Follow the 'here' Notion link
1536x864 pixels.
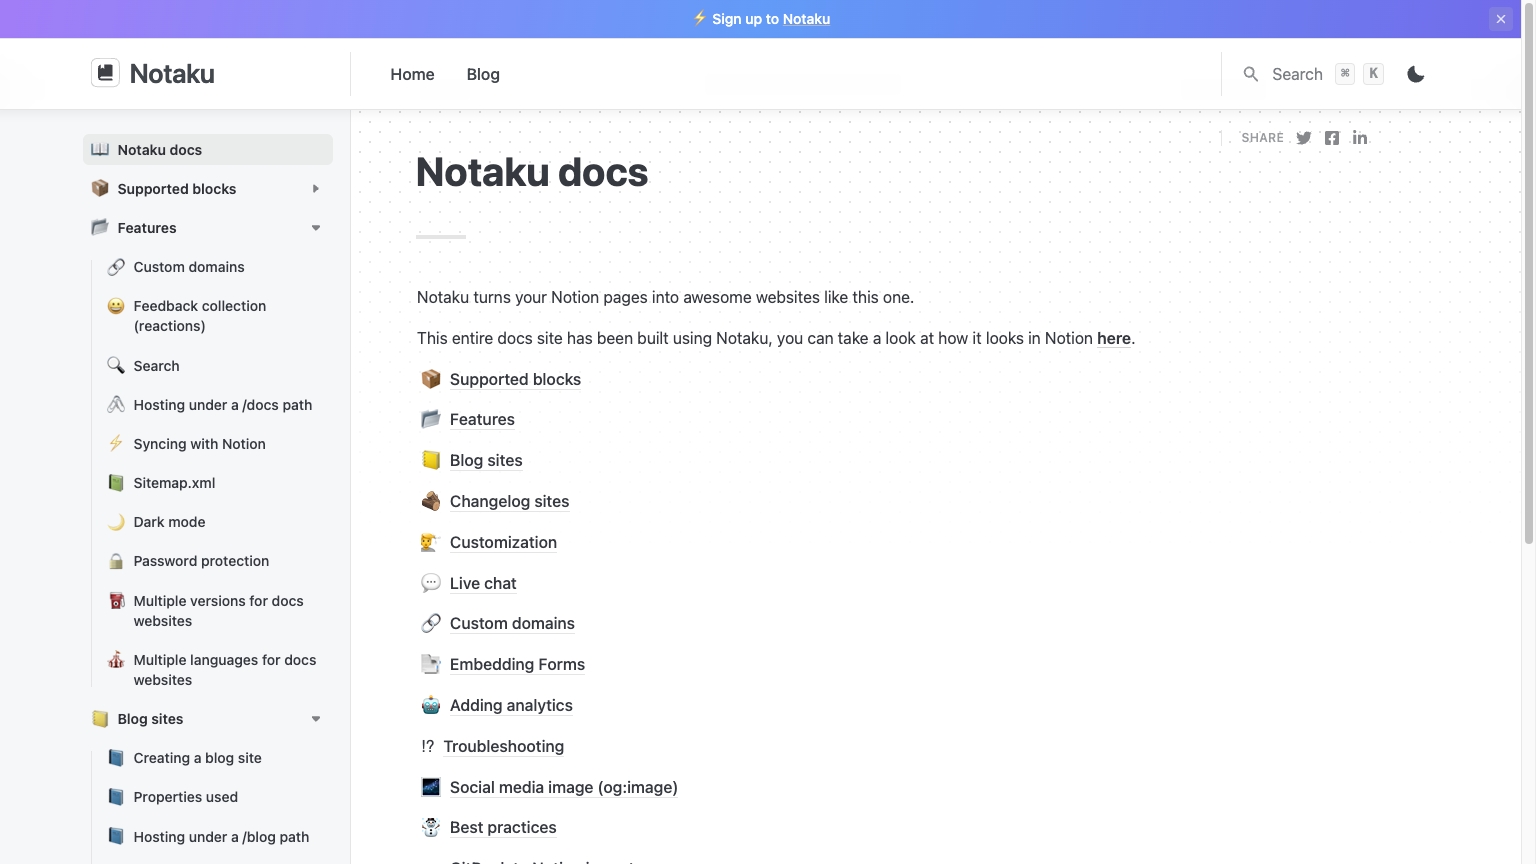[1114, 338]
